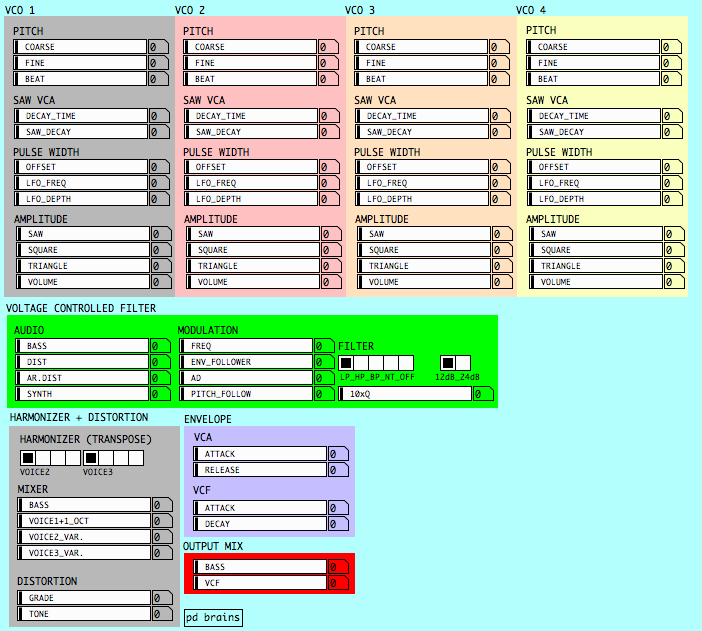
Task: Click the 10xQ filter resonance slider
Action: pyautogui.click(x=405, y=394)
